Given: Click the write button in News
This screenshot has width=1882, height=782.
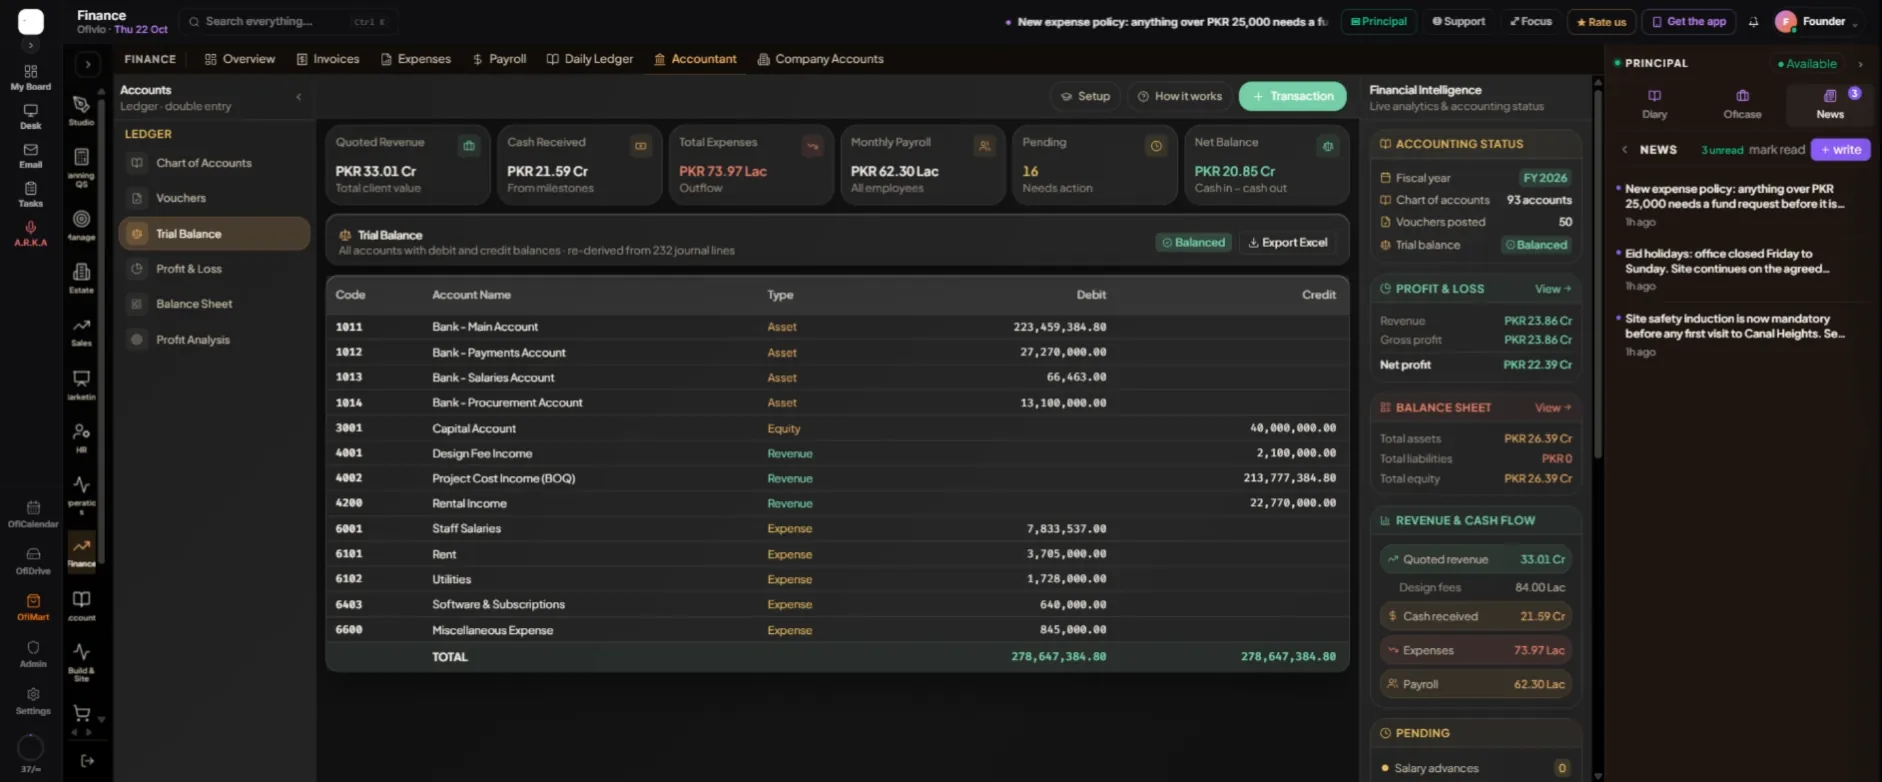Looking at the screenshot, I should coord(1840,150).
